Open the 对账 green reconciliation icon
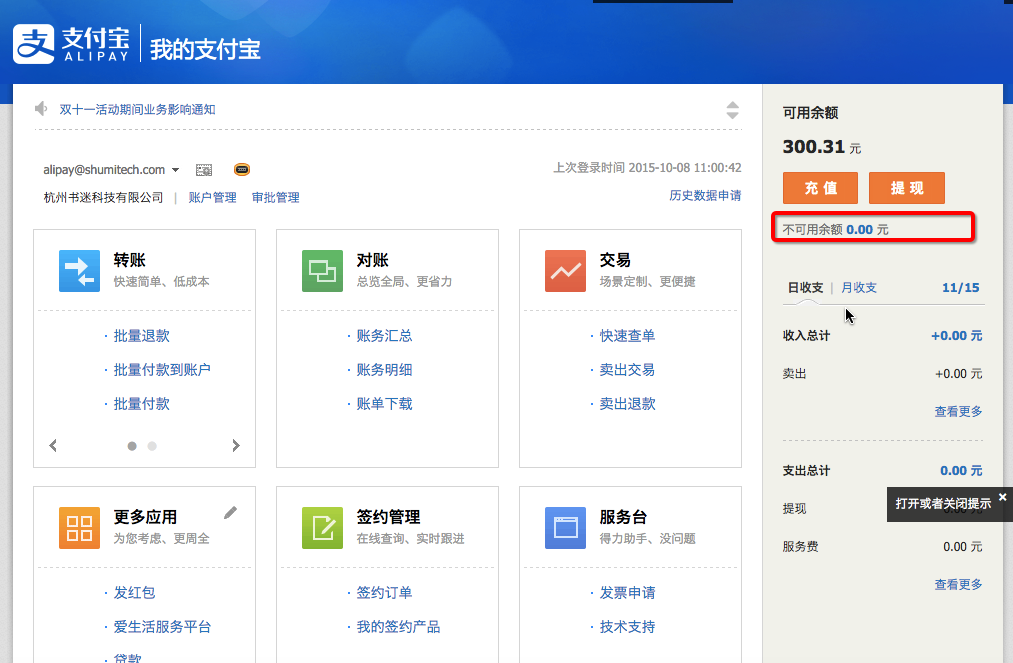 pyautogui.click(x=322, y=271)
